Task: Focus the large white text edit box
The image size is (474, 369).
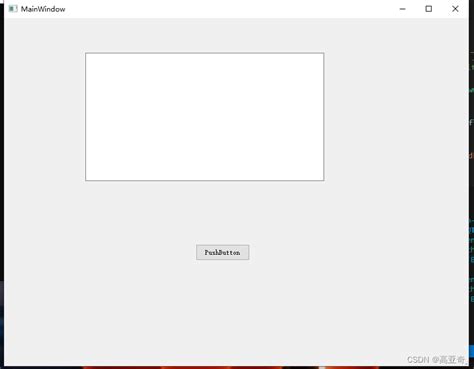Action: coord(205,117)
